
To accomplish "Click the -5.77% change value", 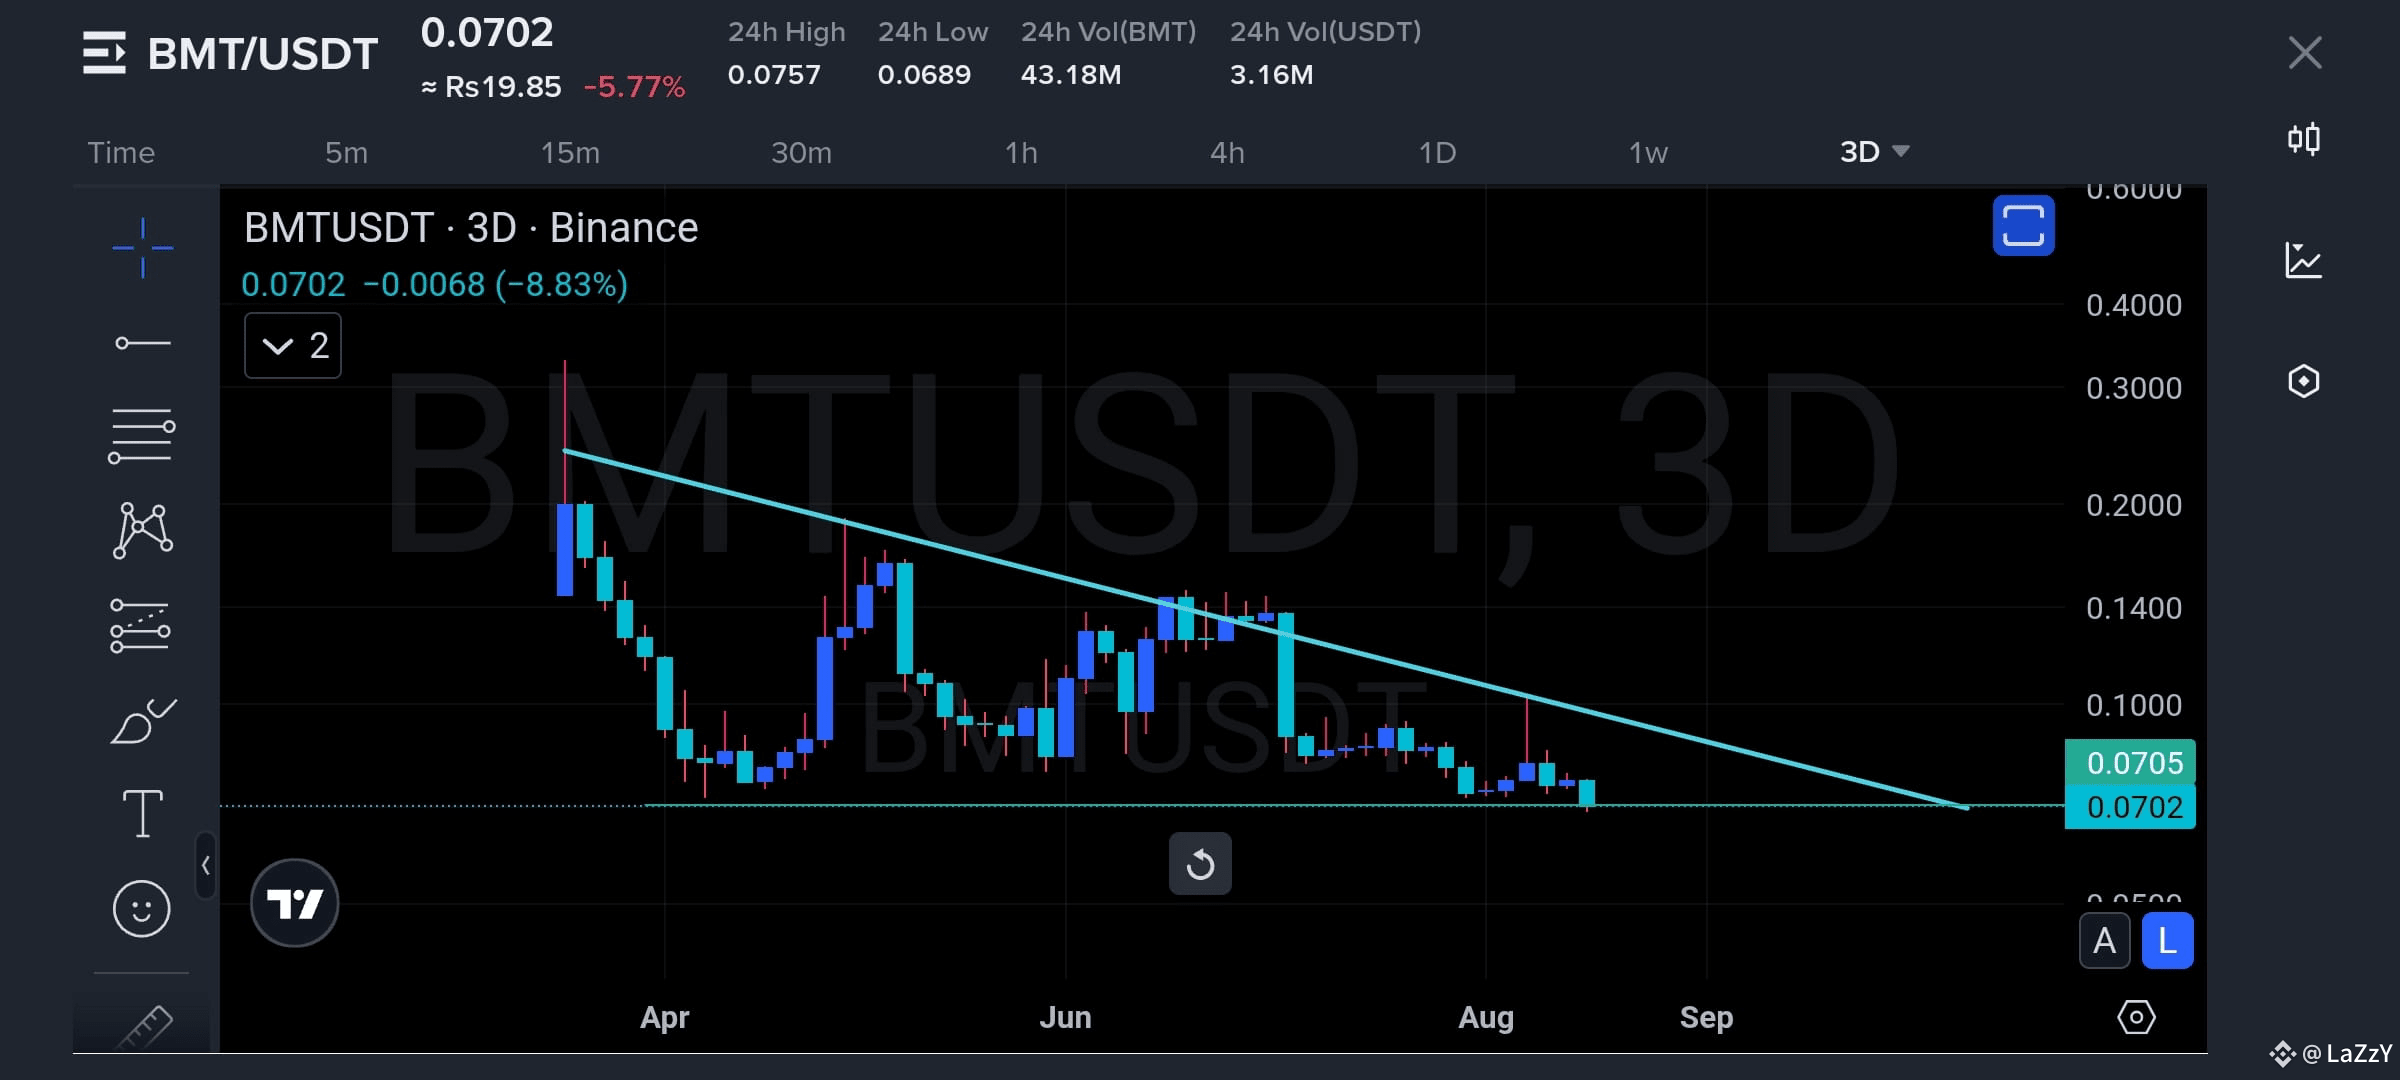I will [634, 87].
